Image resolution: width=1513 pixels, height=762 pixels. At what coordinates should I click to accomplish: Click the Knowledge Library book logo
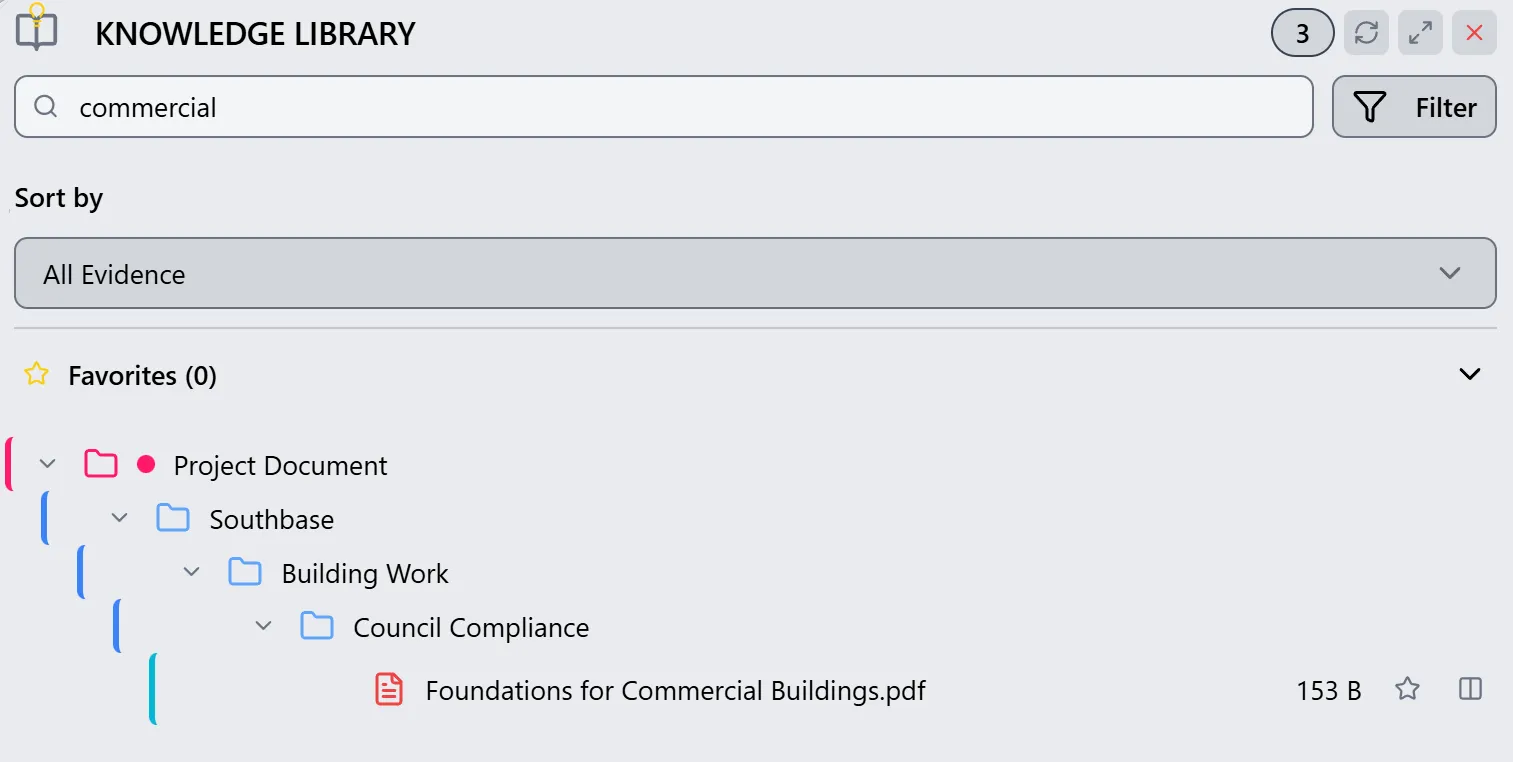(x=37, y=30)
